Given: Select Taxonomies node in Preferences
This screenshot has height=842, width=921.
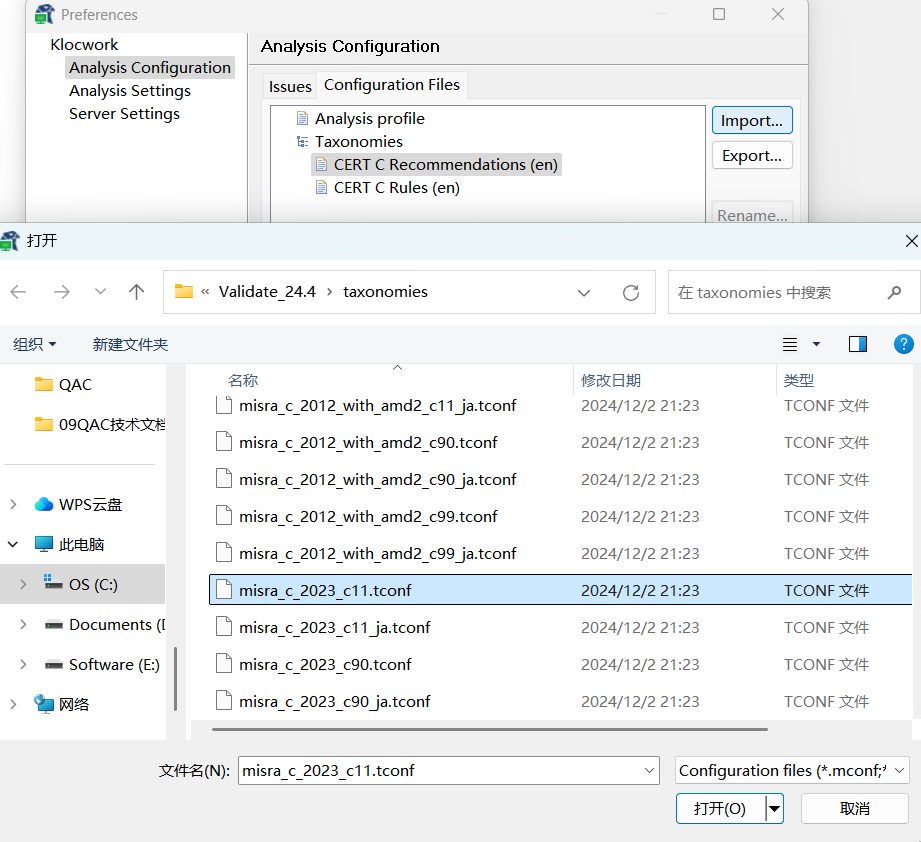Looking at the screenshot, I should tap(358, 142).
